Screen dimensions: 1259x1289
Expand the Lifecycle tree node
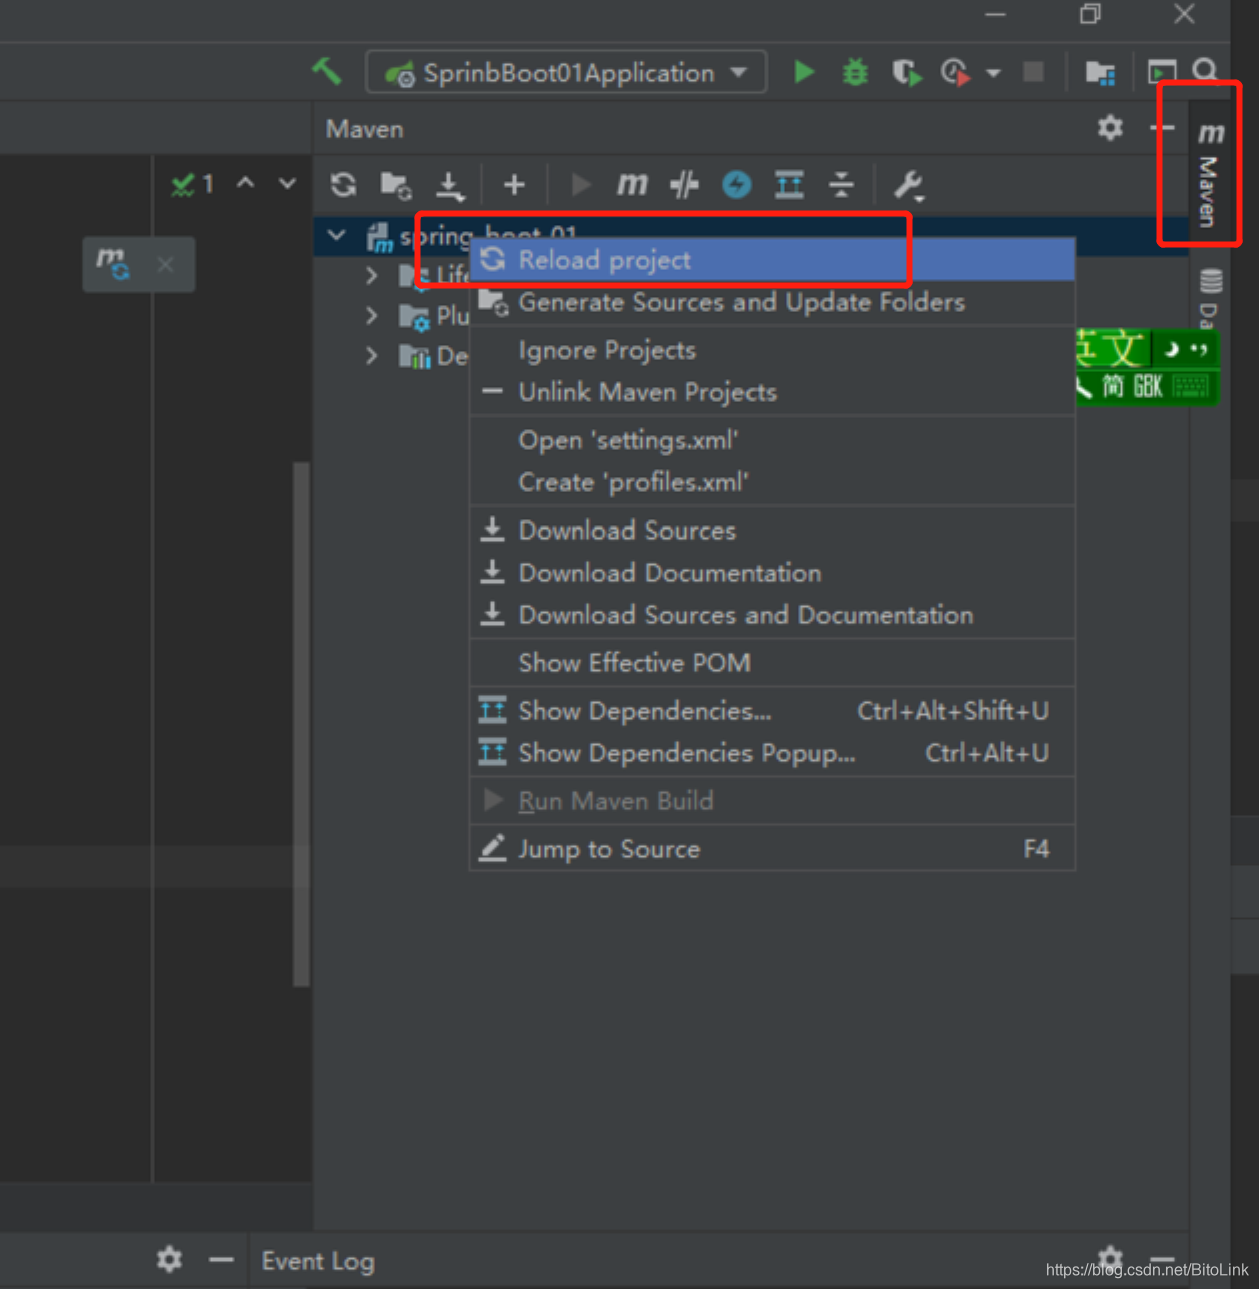(372, 274)
